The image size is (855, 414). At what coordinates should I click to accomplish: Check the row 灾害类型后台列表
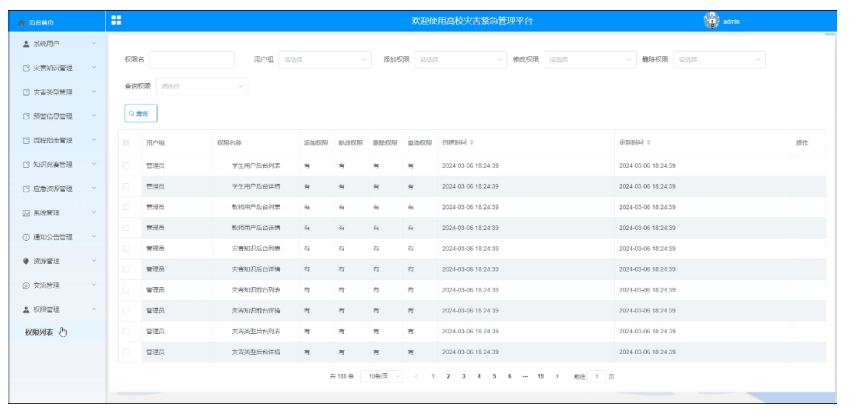[126, 331]
